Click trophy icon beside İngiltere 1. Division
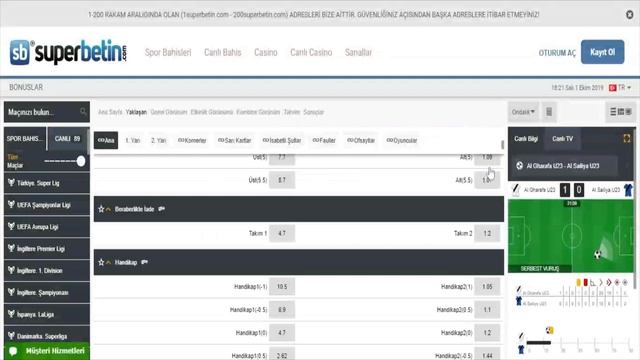This screenshot has width=640, height=360. [11, 270]
